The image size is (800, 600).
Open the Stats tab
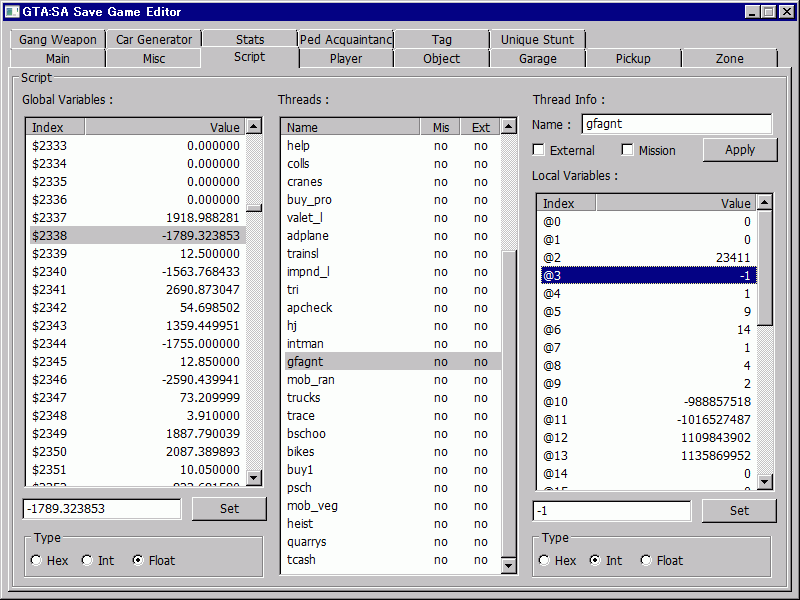point(249,39)
